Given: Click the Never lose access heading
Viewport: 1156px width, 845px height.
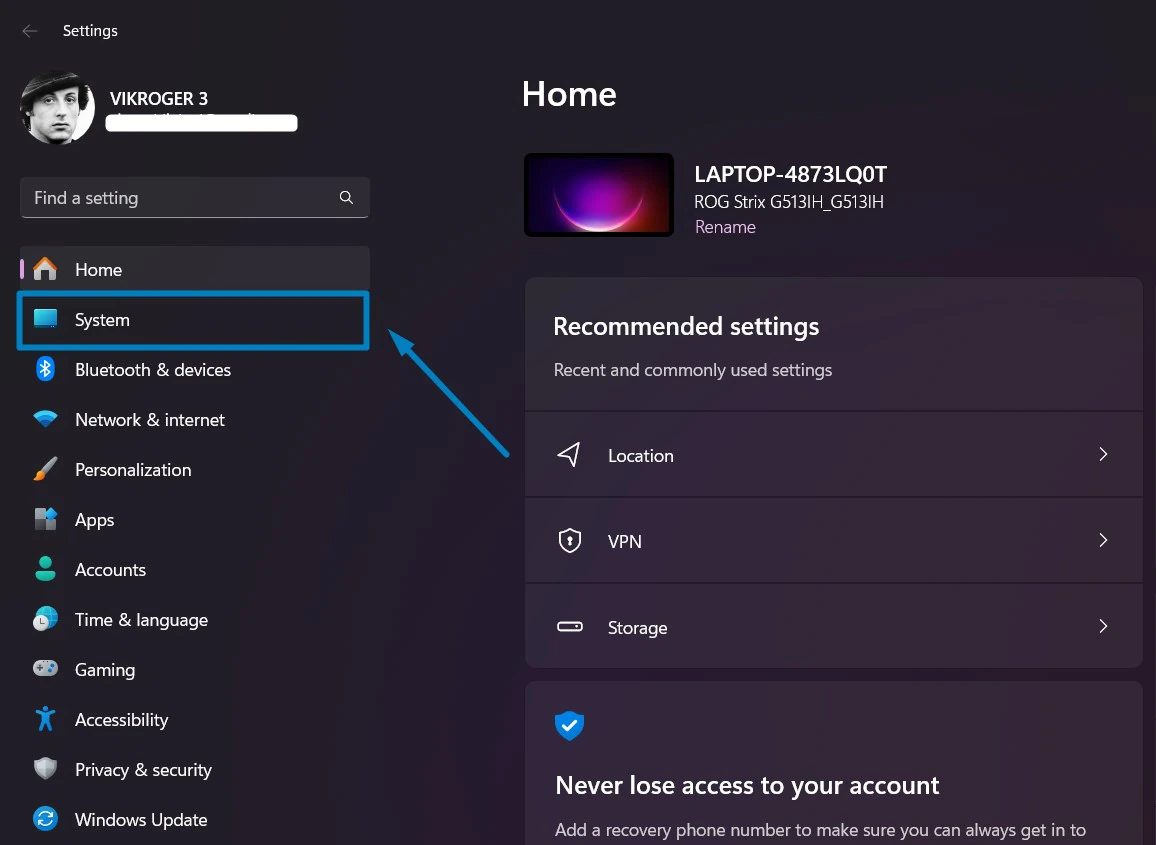Looking at the screenshot, I should click(x=747, y=786).
